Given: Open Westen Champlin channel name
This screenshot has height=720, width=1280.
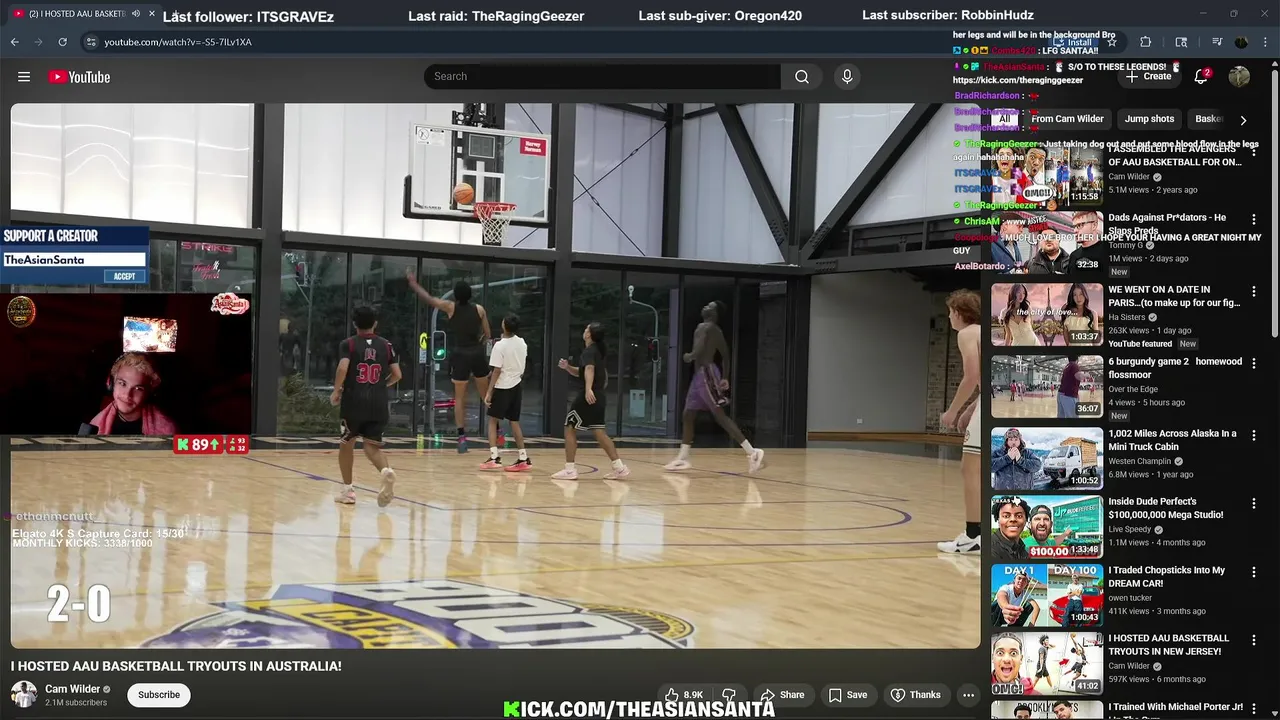Looking at the screenshot, I should coord(1139,461).
